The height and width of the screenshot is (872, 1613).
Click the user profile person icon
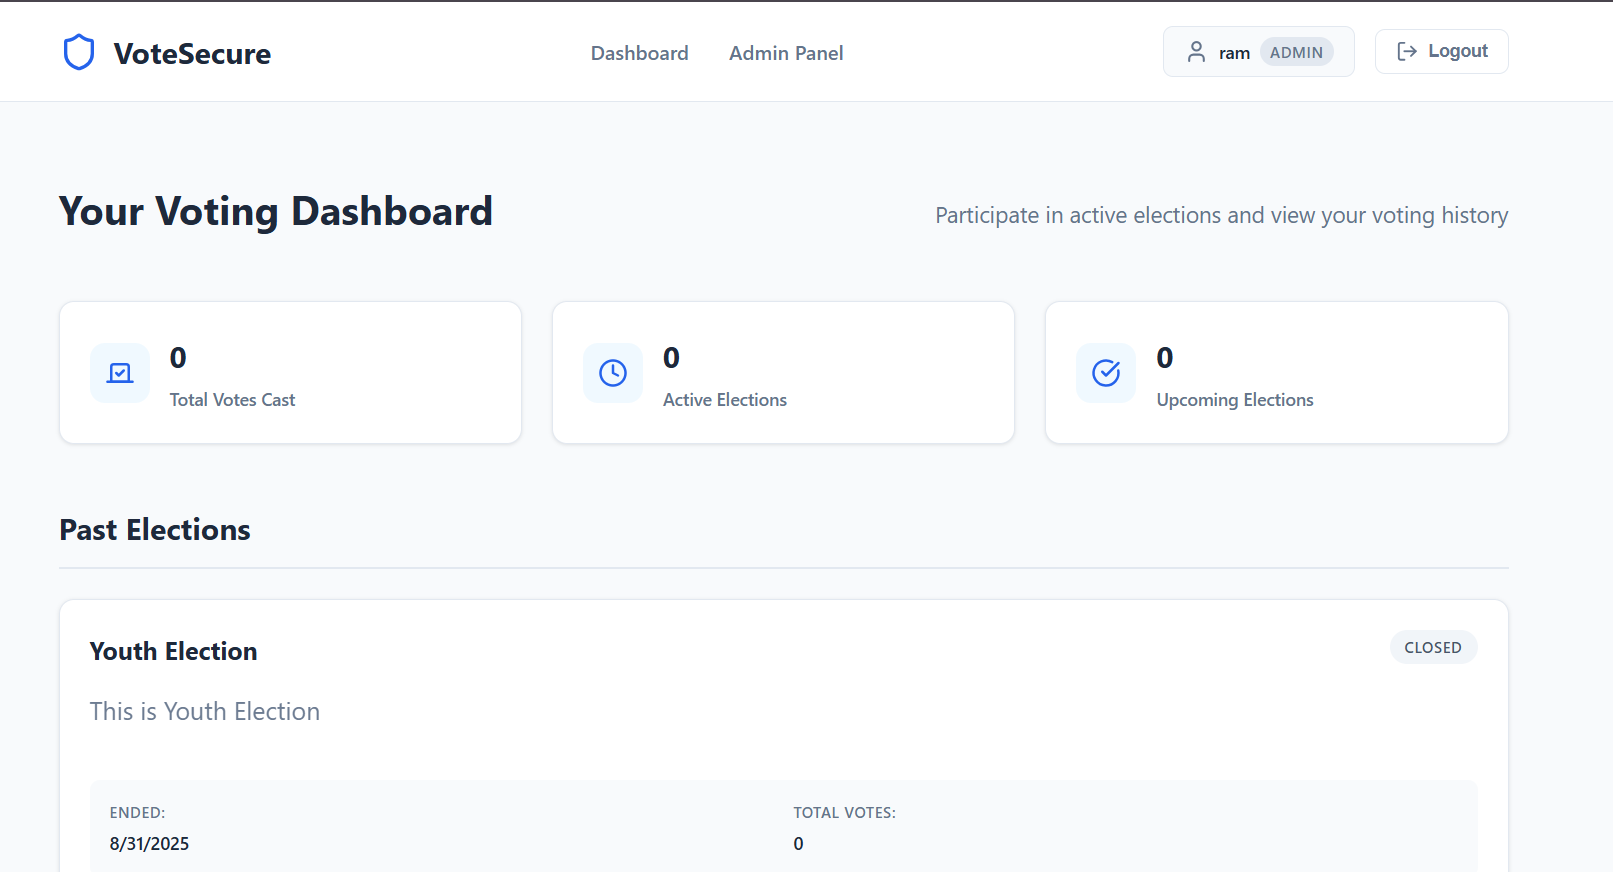click(1196, 51)
